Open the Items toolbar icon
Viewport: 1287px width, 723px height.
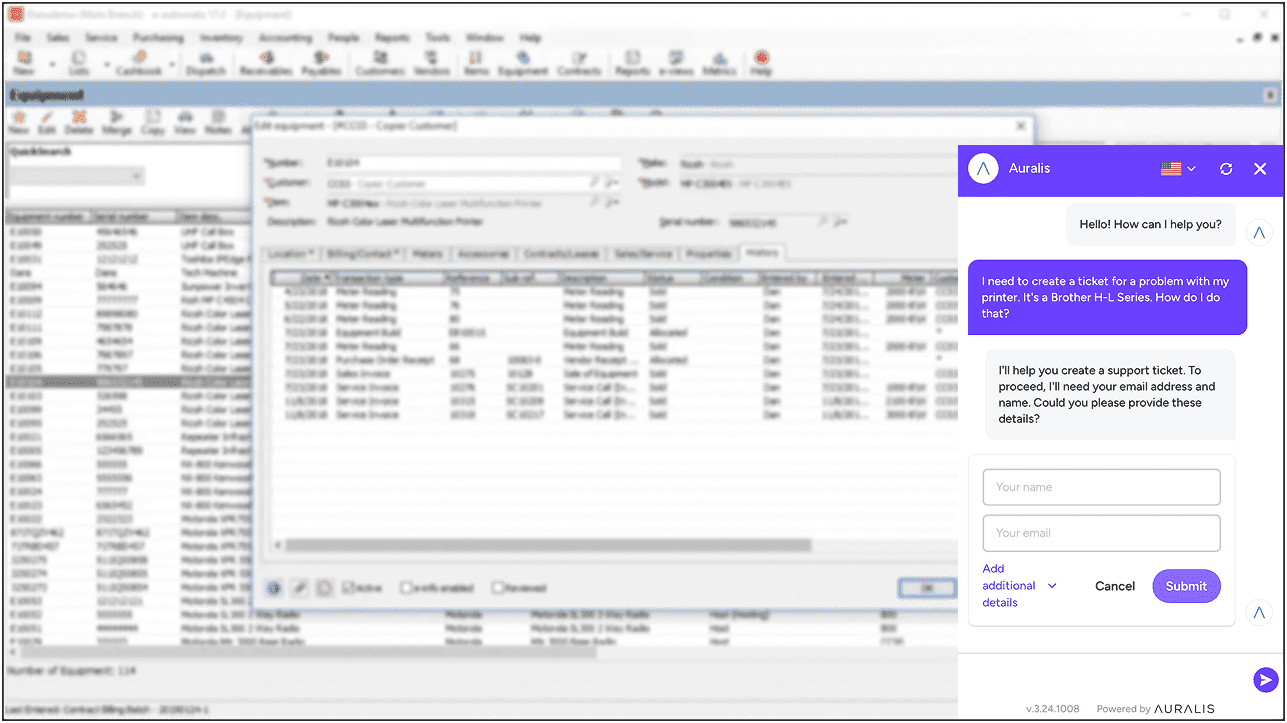476,63
